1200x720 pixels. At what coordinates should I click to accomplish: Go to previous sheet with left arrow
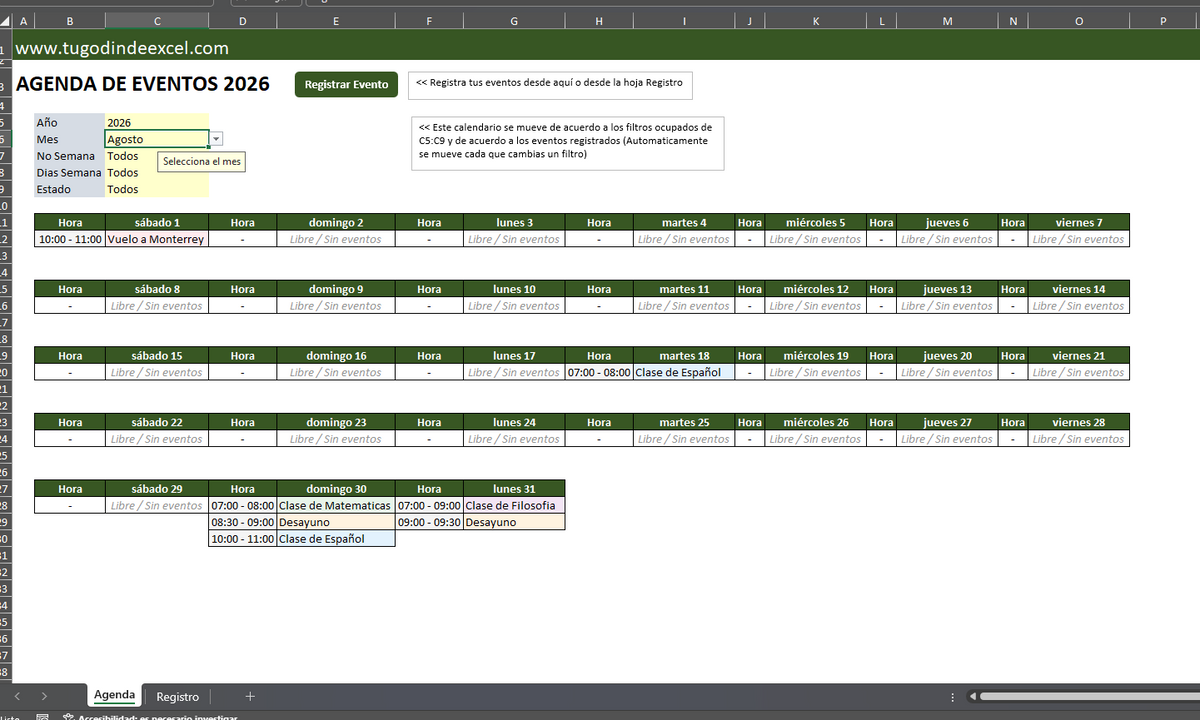(x=17, y=697)
